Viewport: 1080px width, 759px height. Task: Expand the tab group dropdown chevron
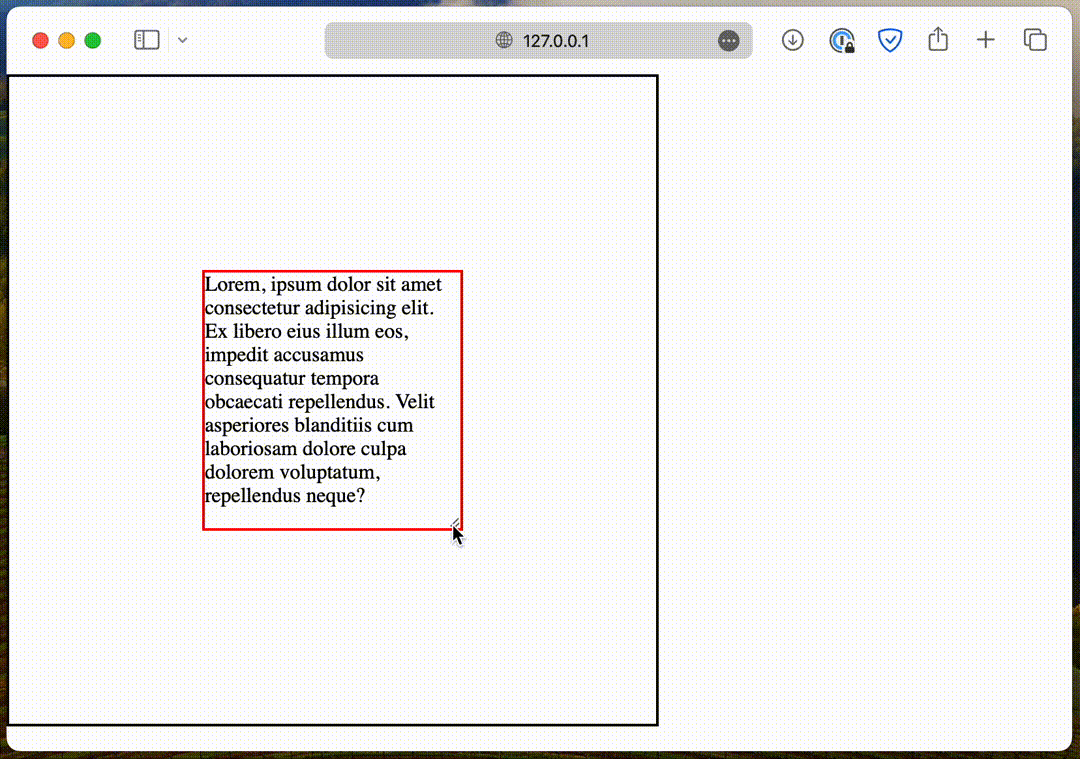pyautogui.click(x=182, y=40)
